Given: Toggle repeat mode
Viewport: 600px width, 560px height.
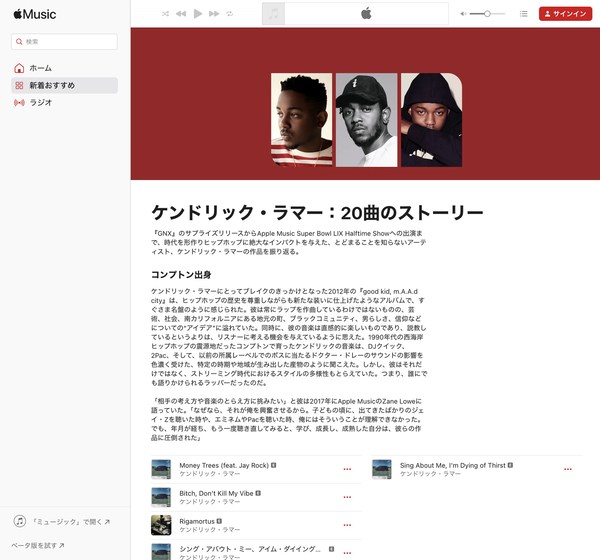Looking at the screenshot, I should pyautogui.click(x=230, y=14).
